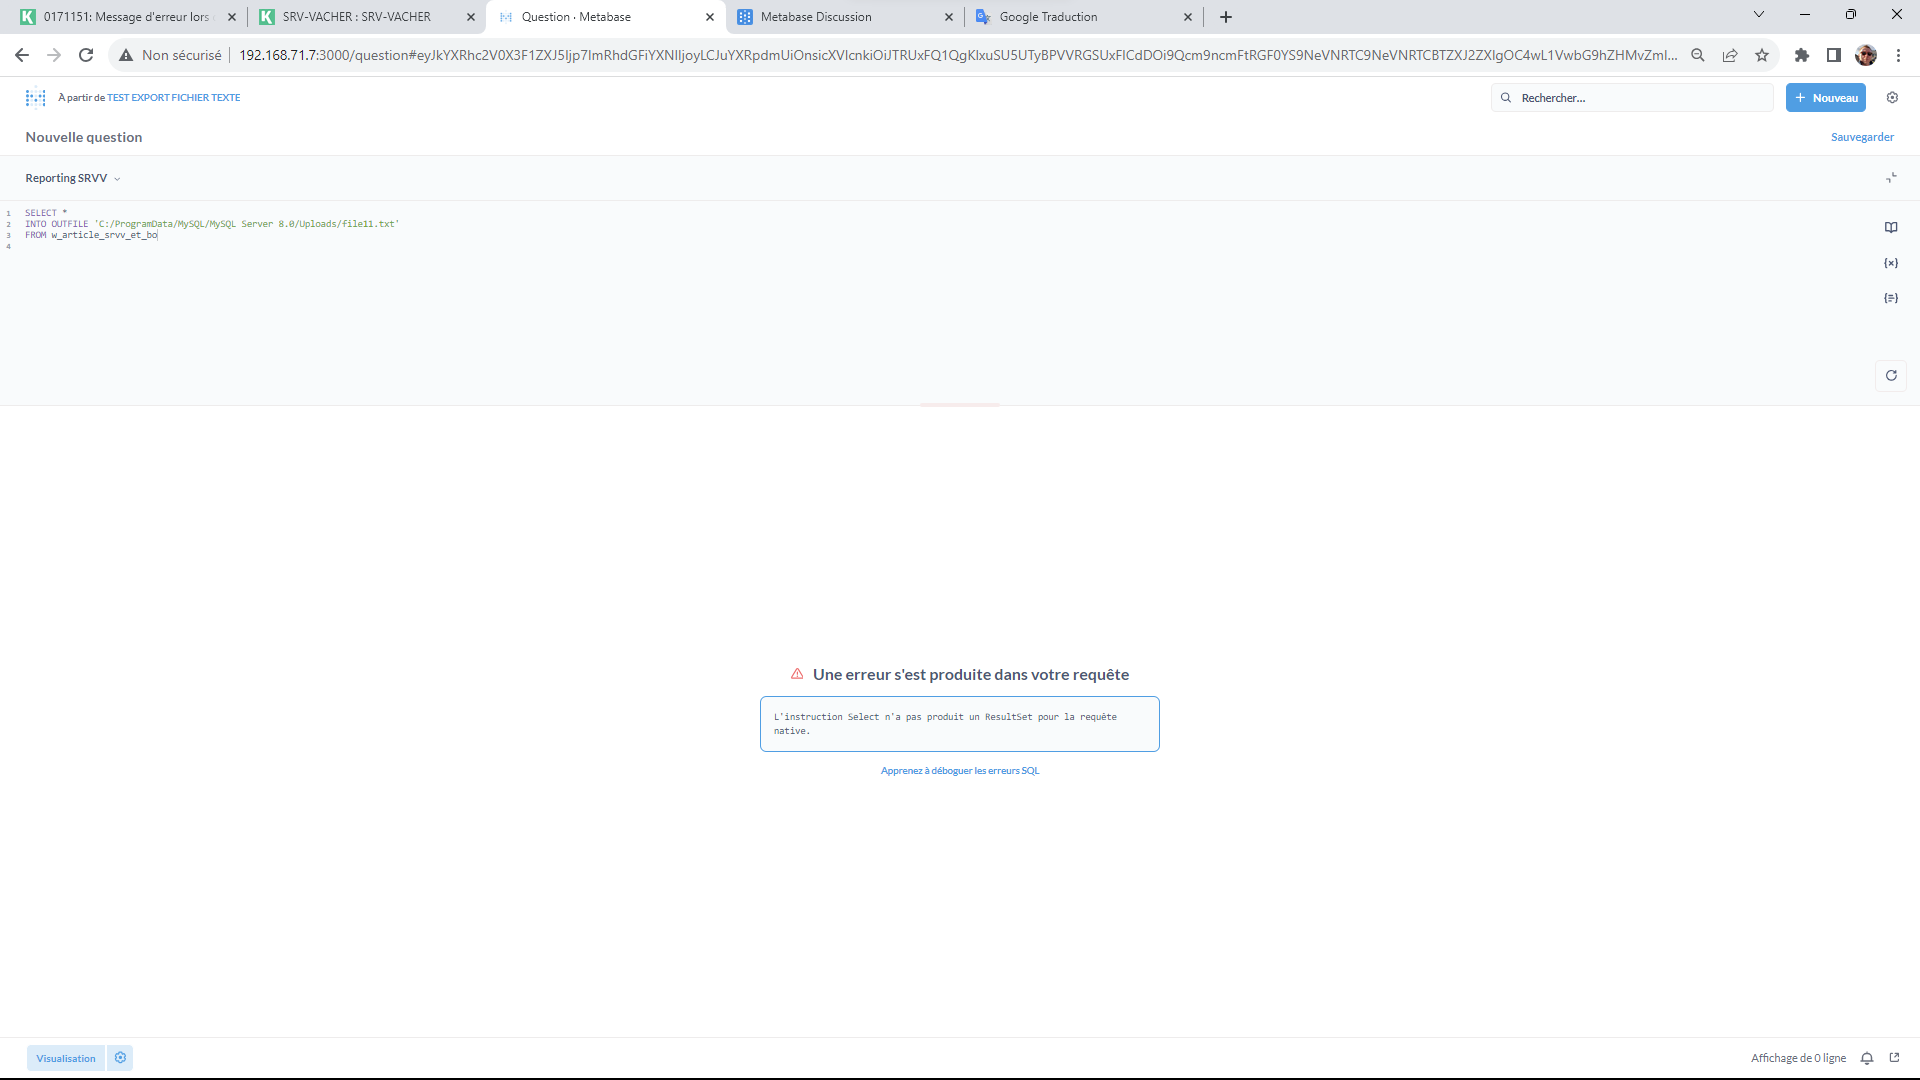Image resolution: width=1920 pixels, height=1080 pixels.
Task: Go forward in browser history
Action: click(54, 55)
